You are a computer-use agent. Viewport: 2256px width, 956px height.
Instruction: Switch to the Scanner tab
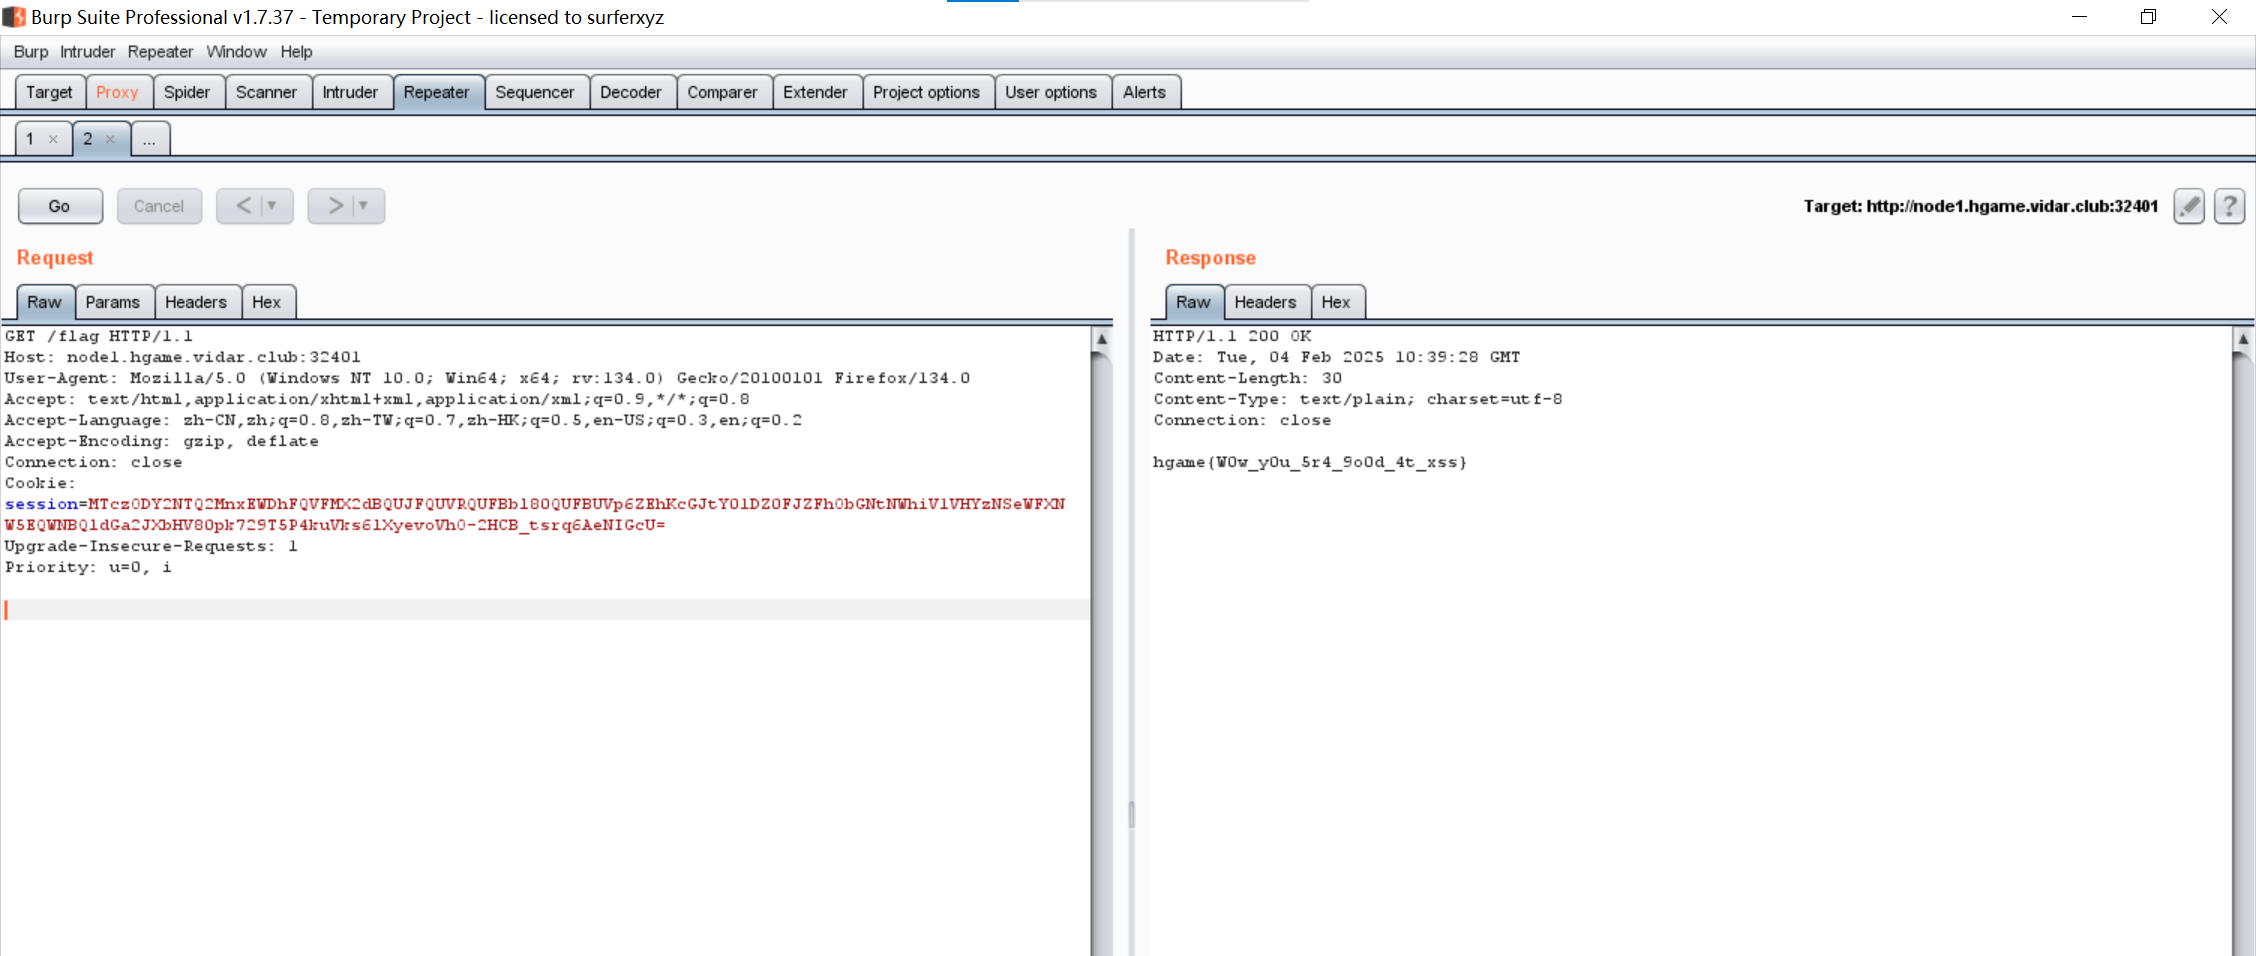(266, 92)
